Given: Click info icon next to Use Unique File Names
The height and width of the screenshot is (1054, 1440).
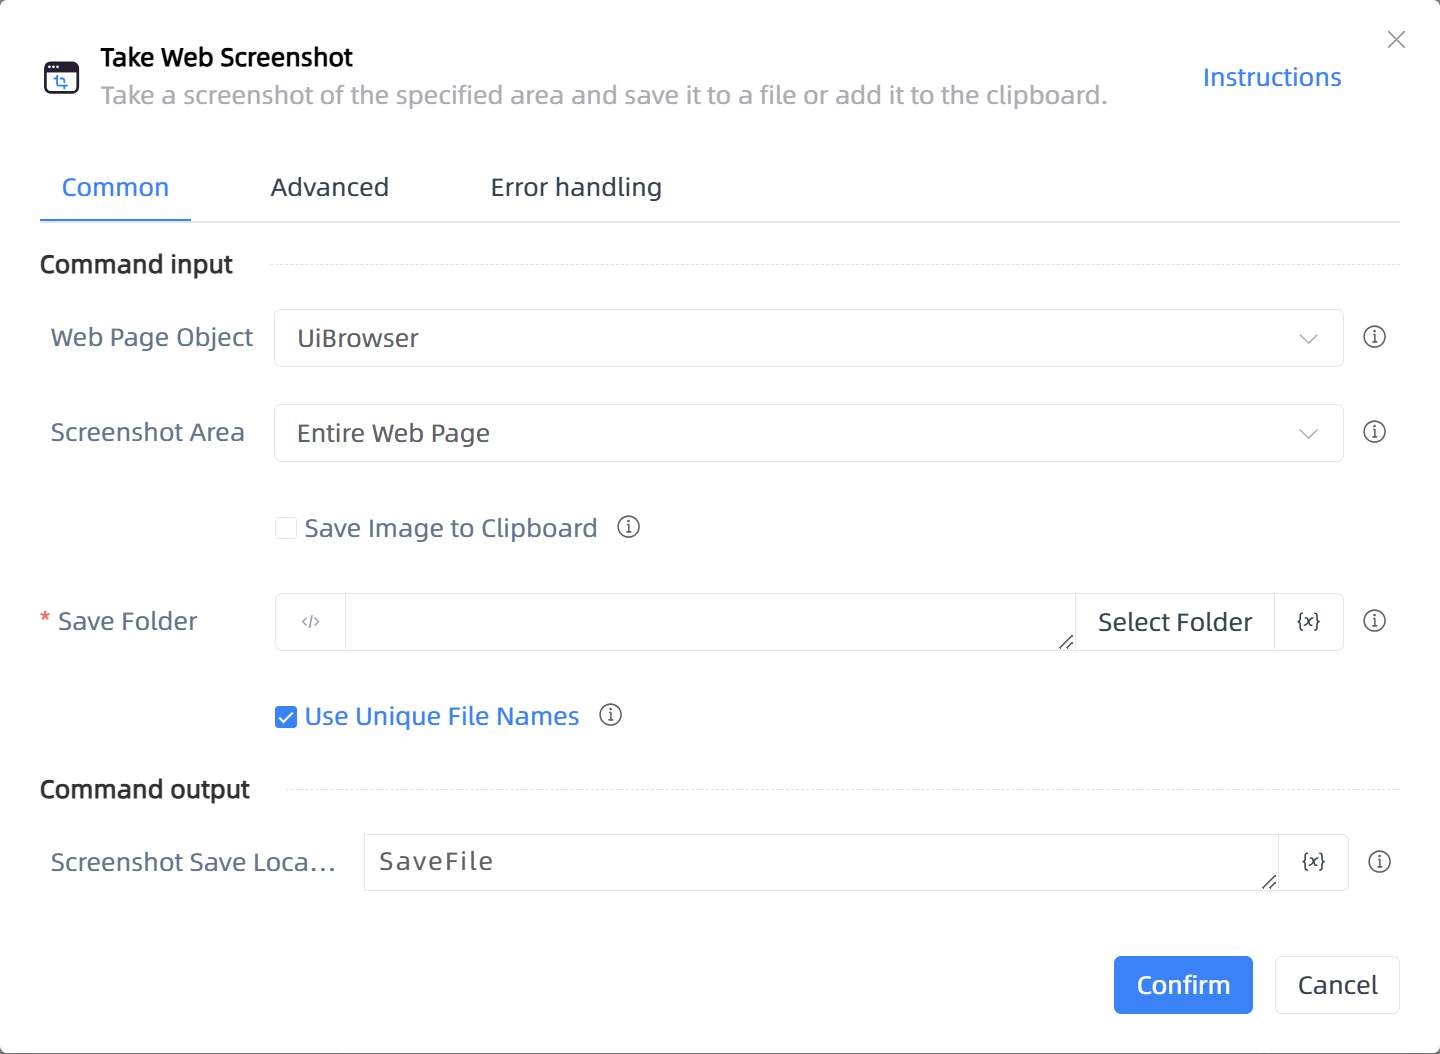Looking at the screenshot, I should pyautogui.click(x=610, y=715).
